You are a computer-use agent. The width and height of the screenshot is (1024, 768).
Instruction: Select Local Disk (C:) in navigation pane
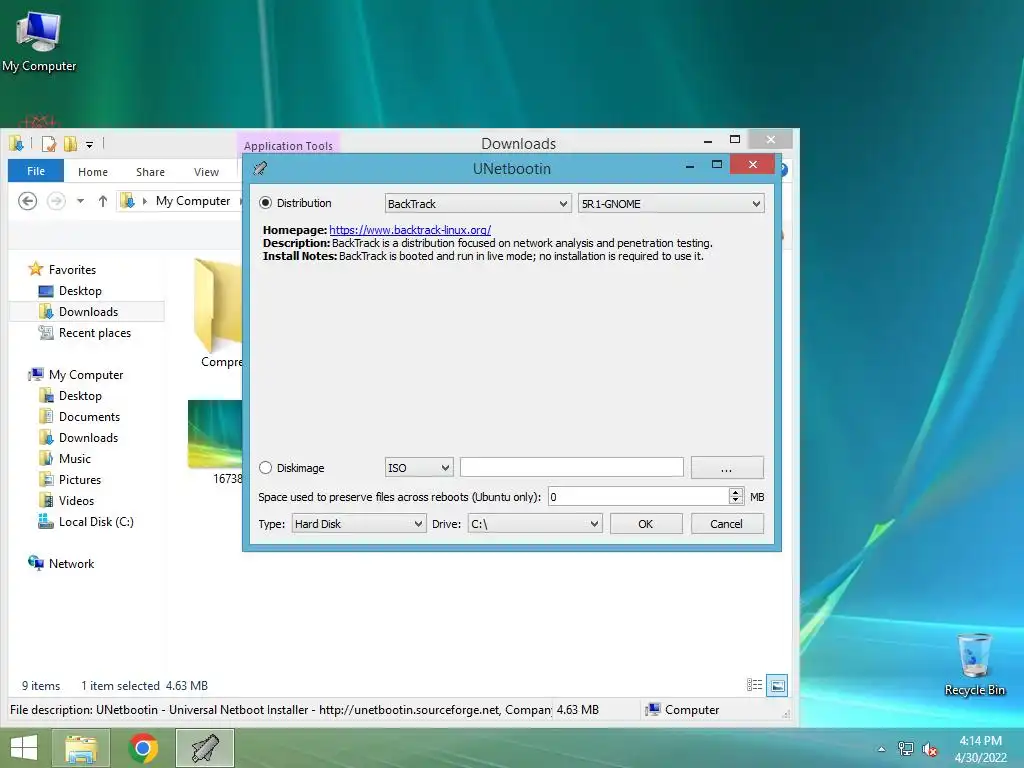tap(96, 522)
